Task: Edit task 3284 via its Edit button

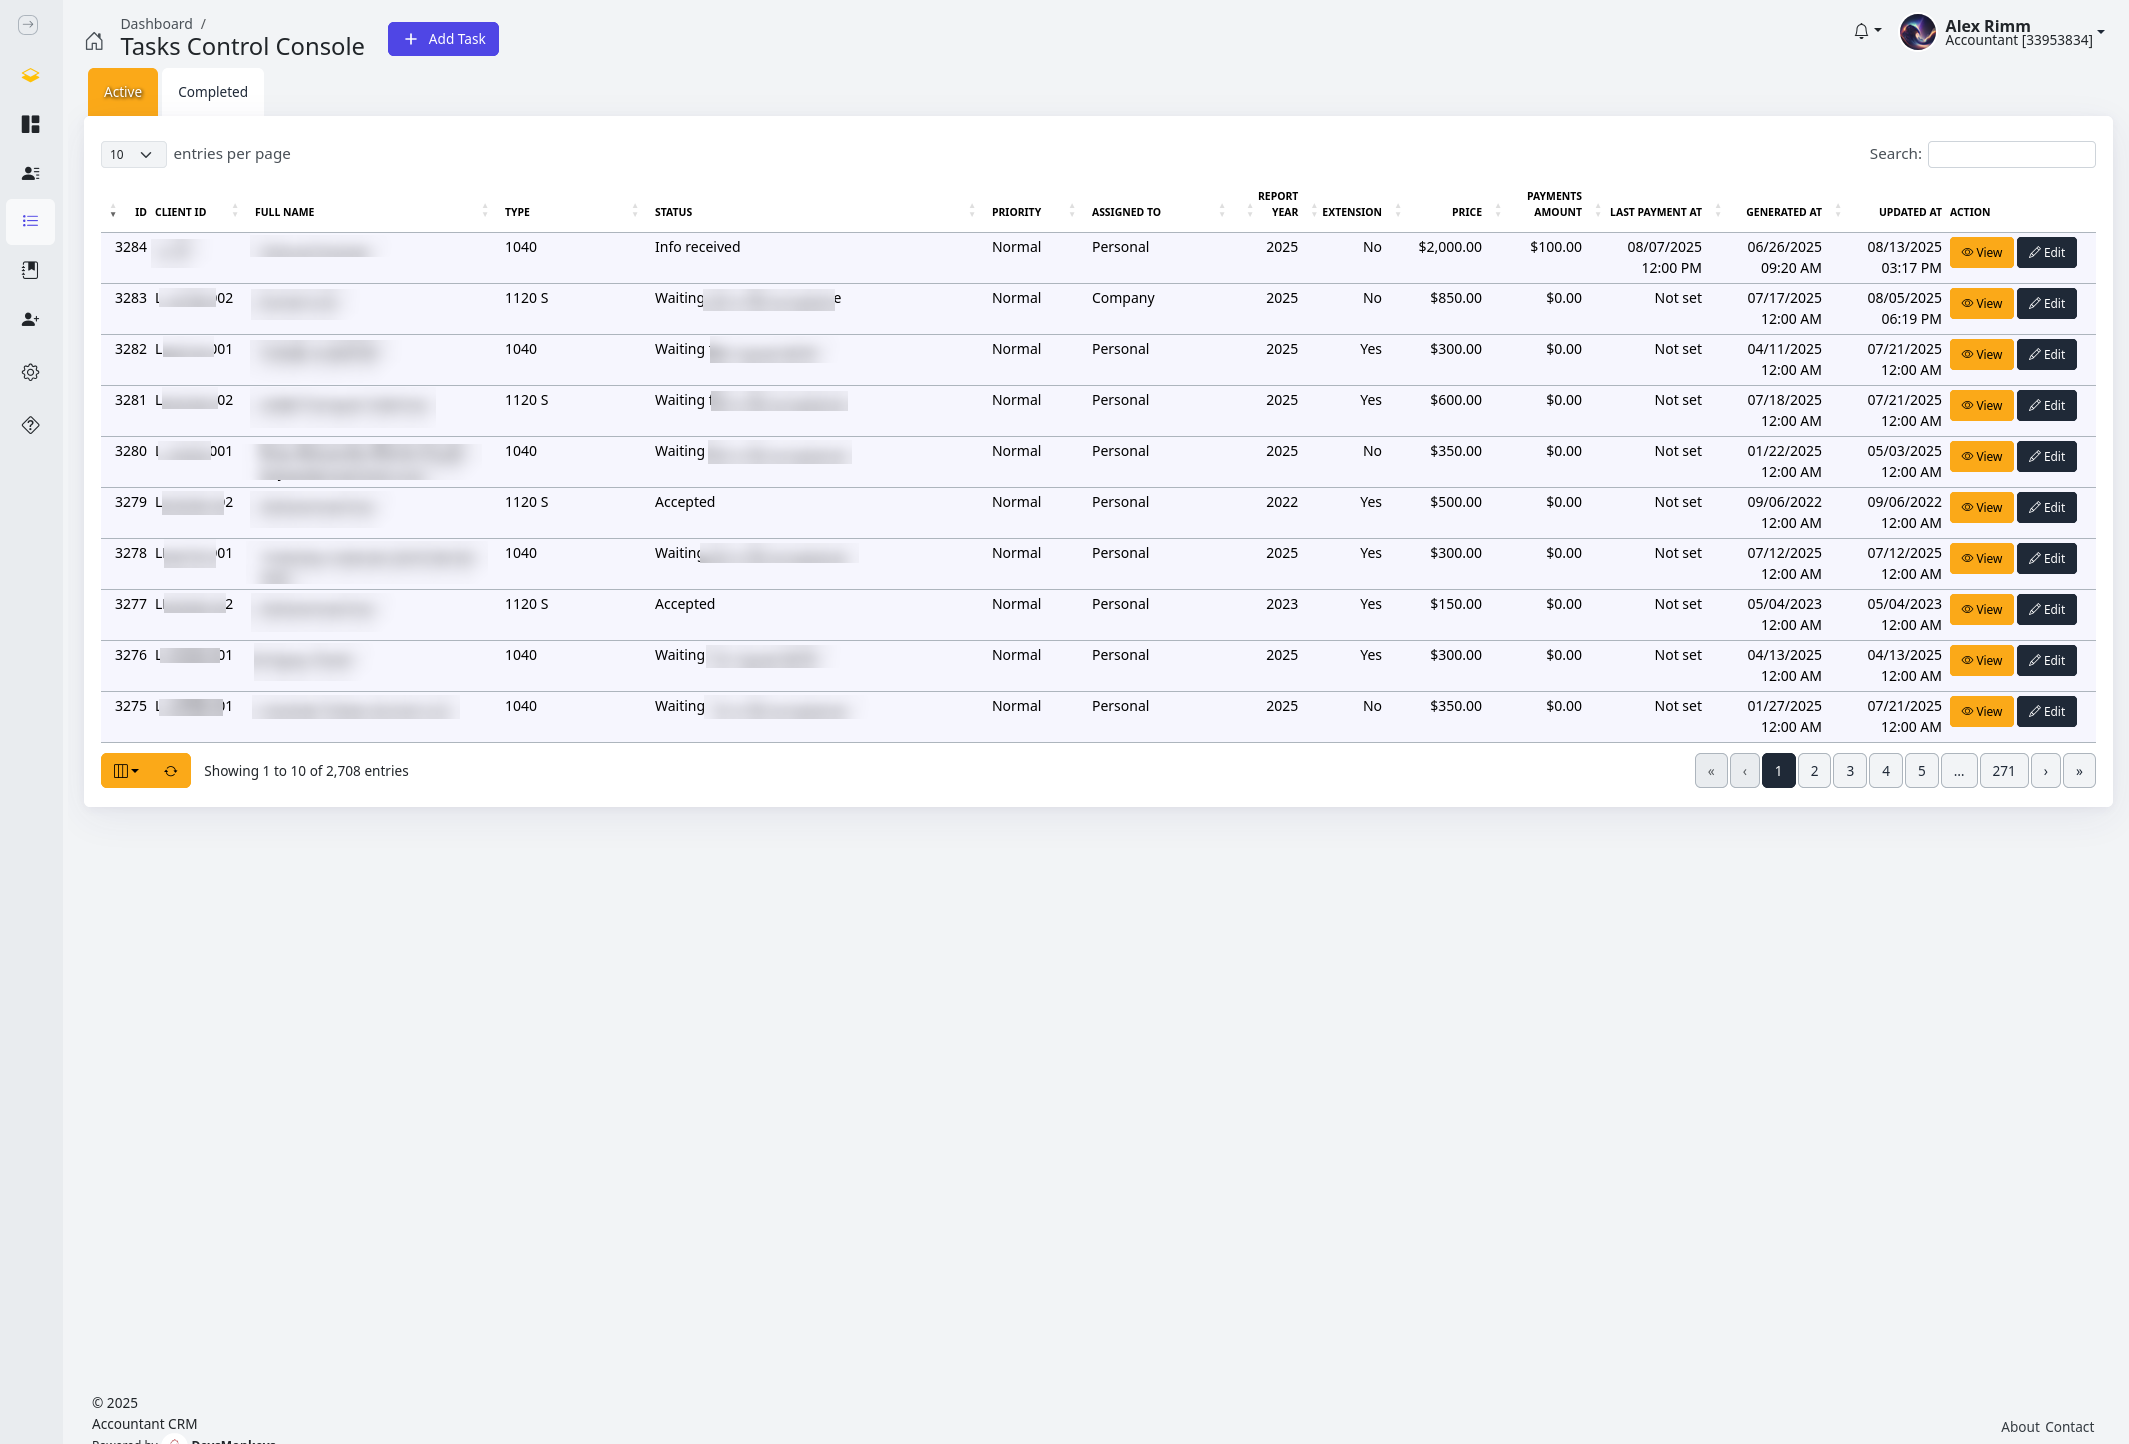Action: coord(2047,252)
